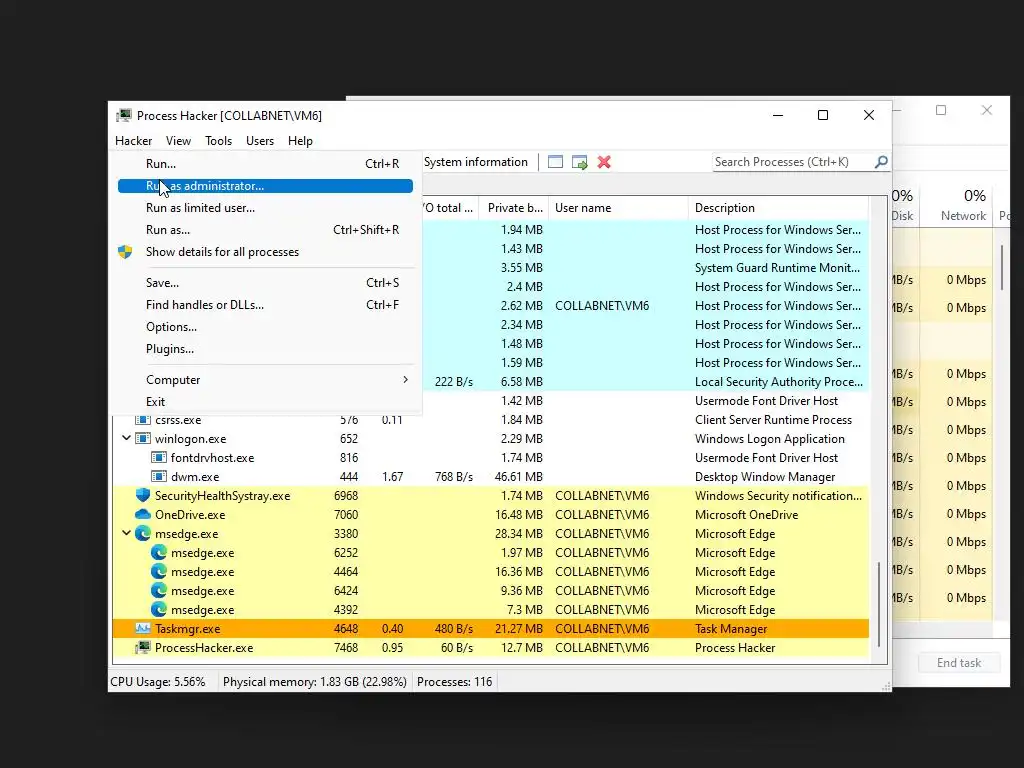Image resolution: width=1024 pixels, height=768 pixels.
Task: Select Run as administrator...
Action: click(x=265, y=186)
